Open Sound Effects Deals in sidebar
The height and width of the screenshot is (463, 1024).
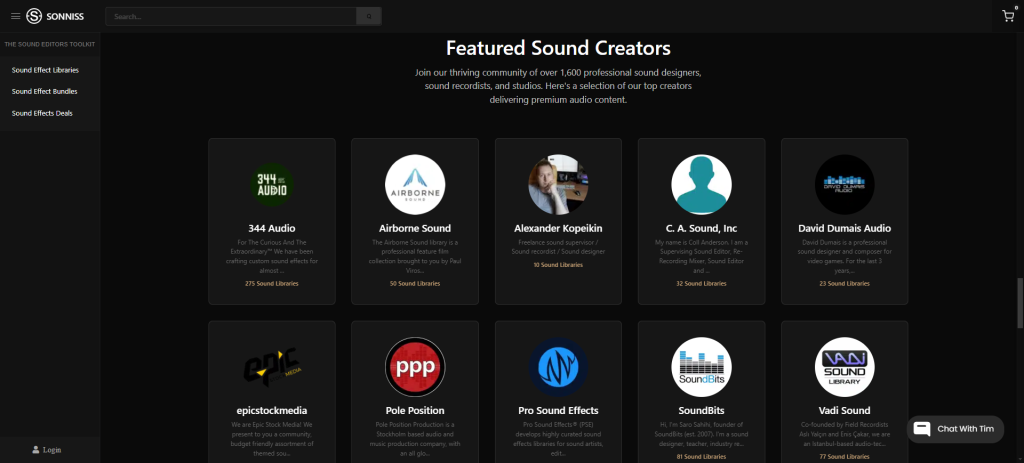(x=42, y=113)
